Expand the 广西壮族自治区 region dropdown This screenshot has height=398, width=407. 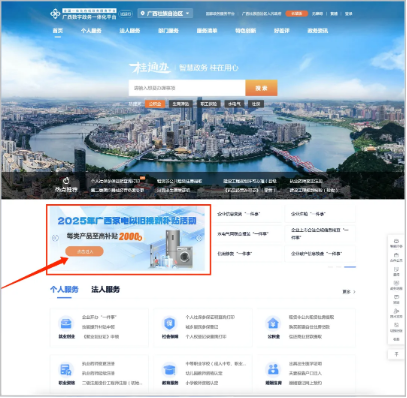click(x=165, y=13)
